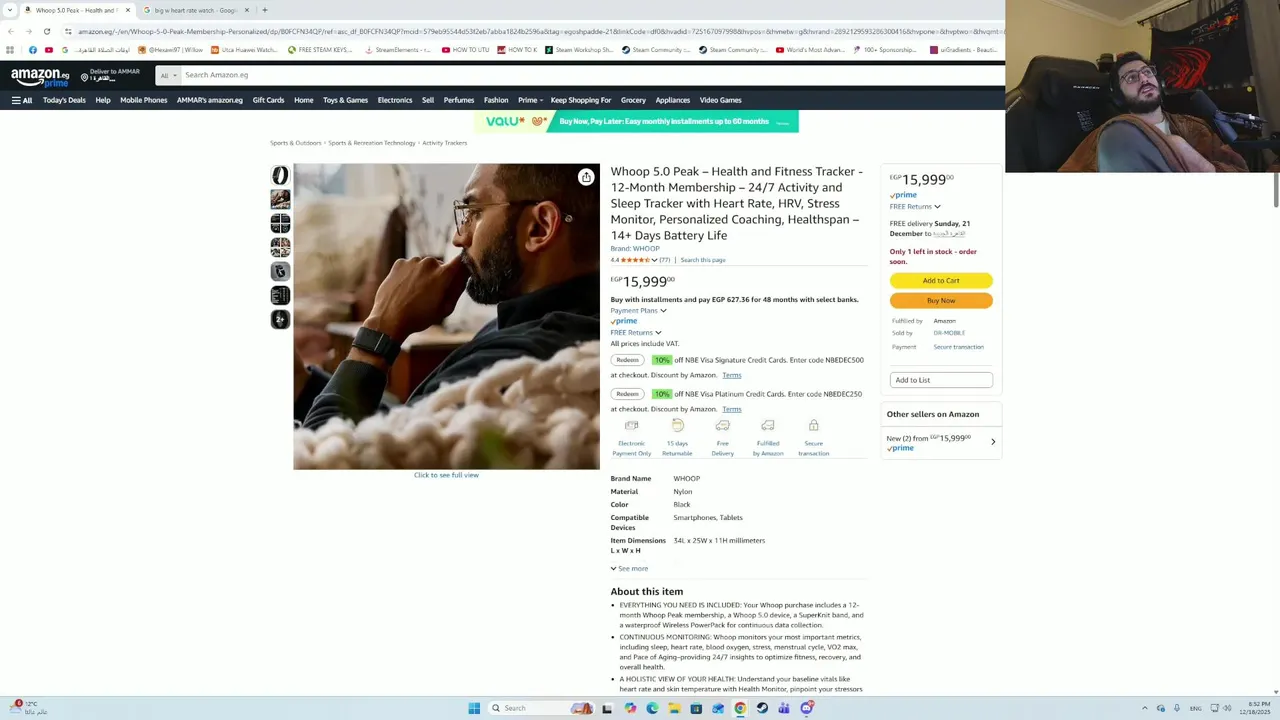
Task: Click the Secure transaction lock icon
Action: point(813,426)
